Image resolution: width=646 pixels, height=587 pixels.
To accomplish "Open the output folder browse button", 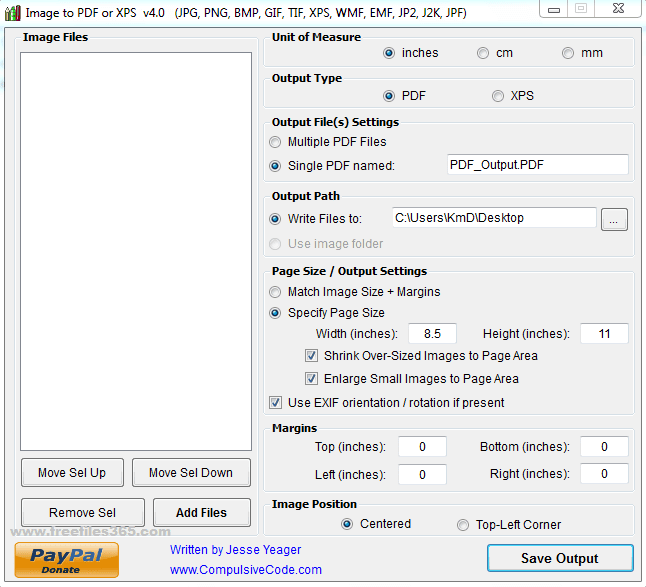I will (614, 219).
